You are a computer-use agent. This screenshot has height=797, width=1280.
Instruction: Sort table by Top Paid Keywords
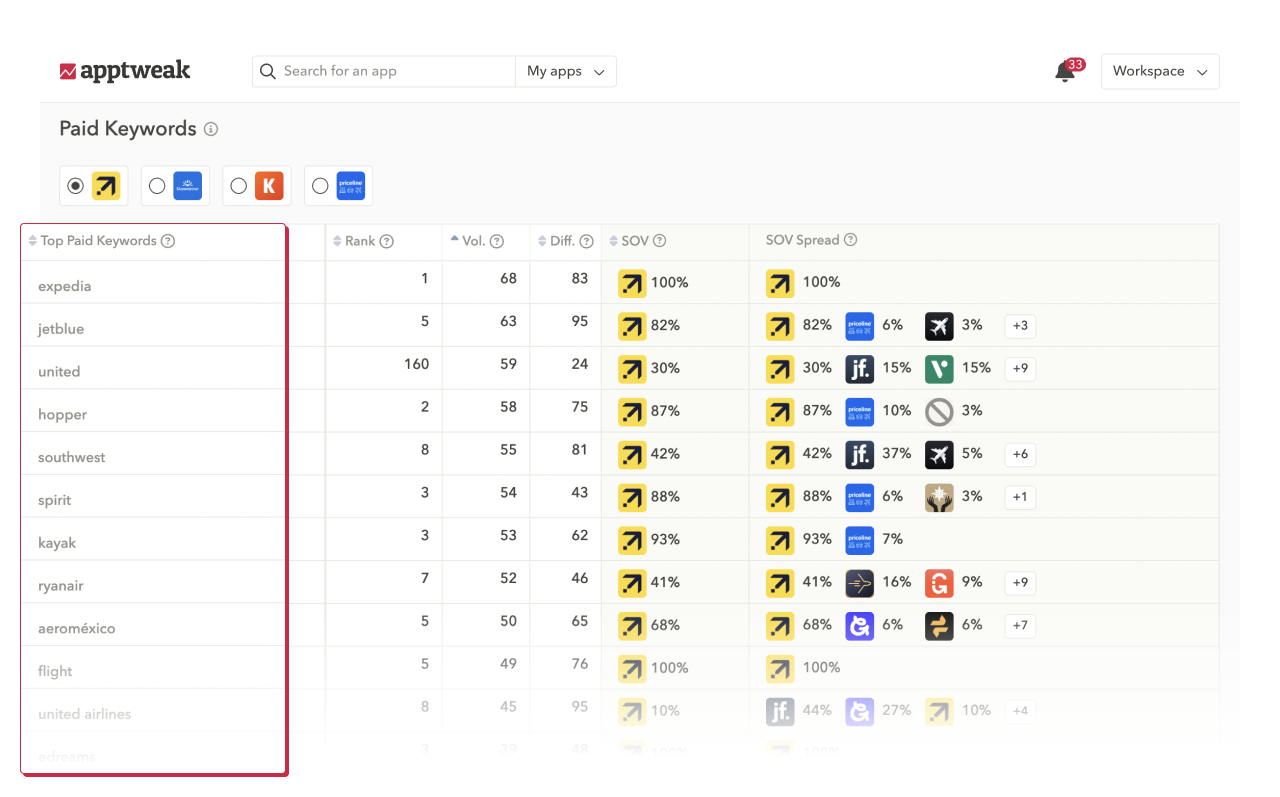tap(33, 241)
